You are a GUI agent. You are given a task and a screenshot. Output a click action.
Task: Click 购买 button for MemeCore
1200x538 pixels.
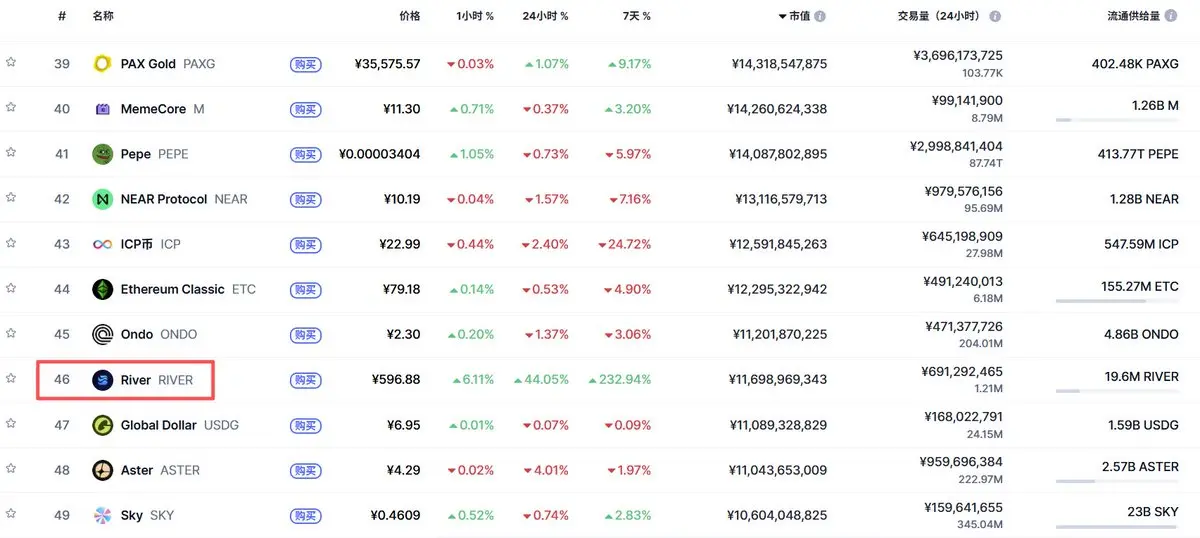point(306,109)
